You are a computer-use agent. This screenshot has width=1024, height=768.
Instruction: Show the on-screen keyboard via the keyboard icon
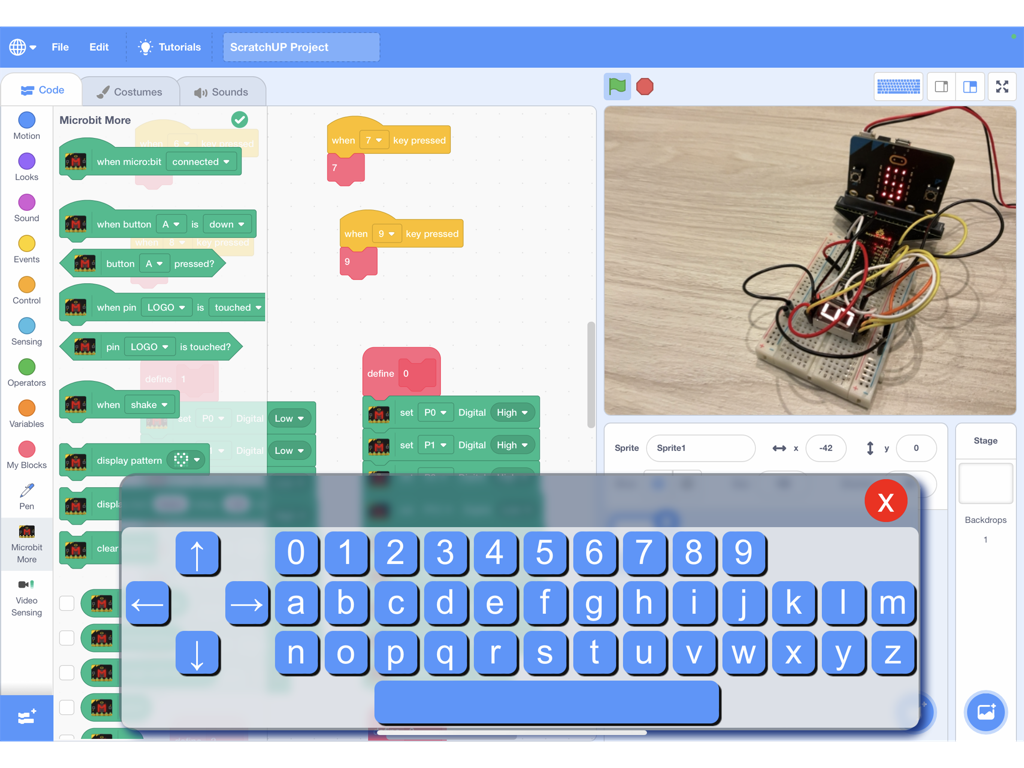click(897, 86)
